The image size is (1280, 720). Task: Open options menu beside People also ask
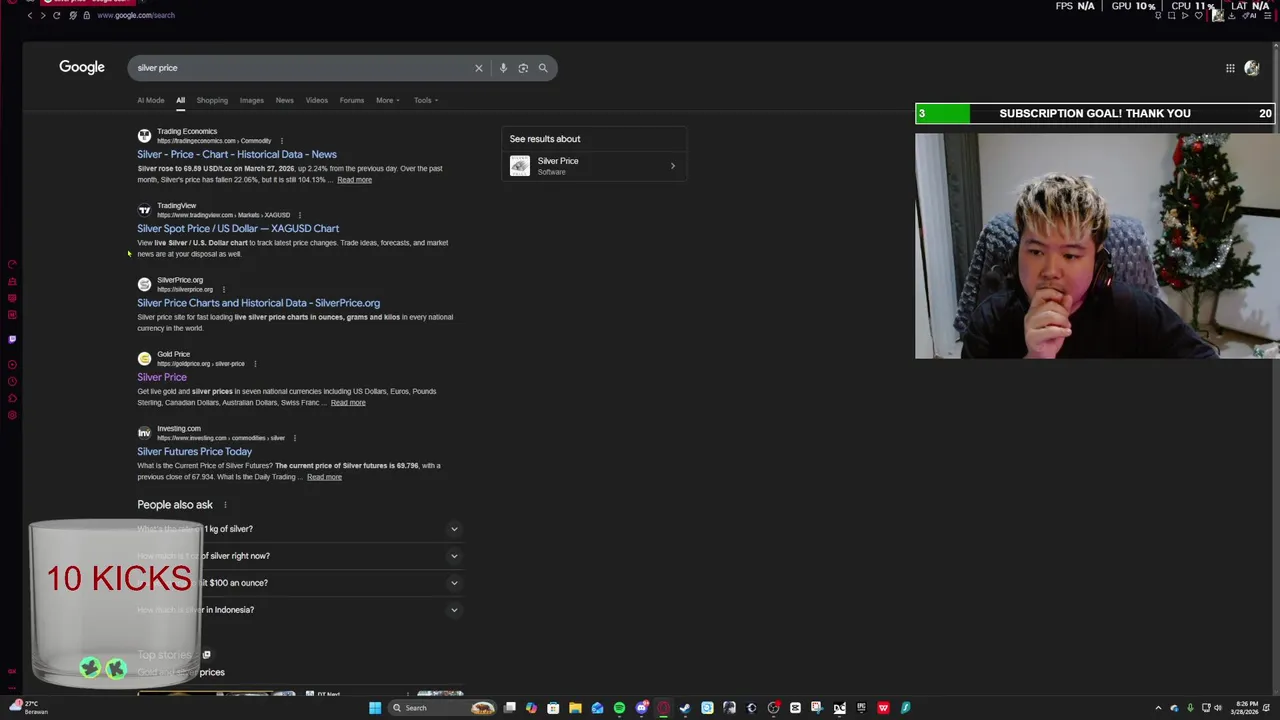tap(225, 505)
